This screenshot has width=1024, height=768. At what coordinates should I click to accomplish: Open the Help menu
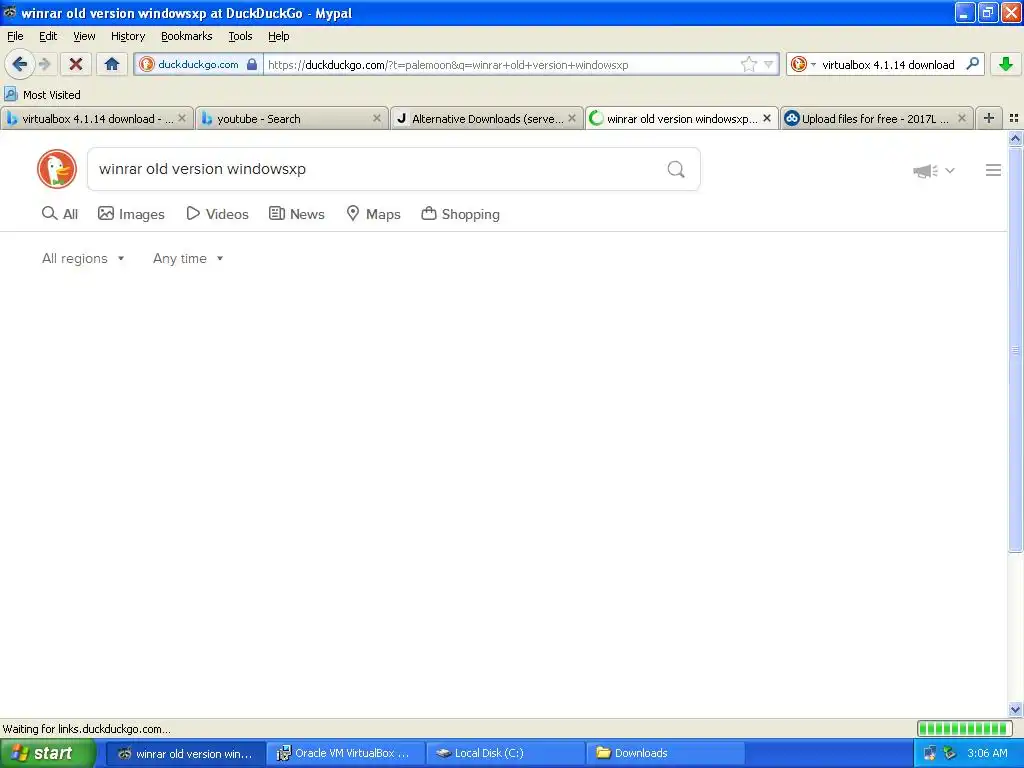point(278,36)
